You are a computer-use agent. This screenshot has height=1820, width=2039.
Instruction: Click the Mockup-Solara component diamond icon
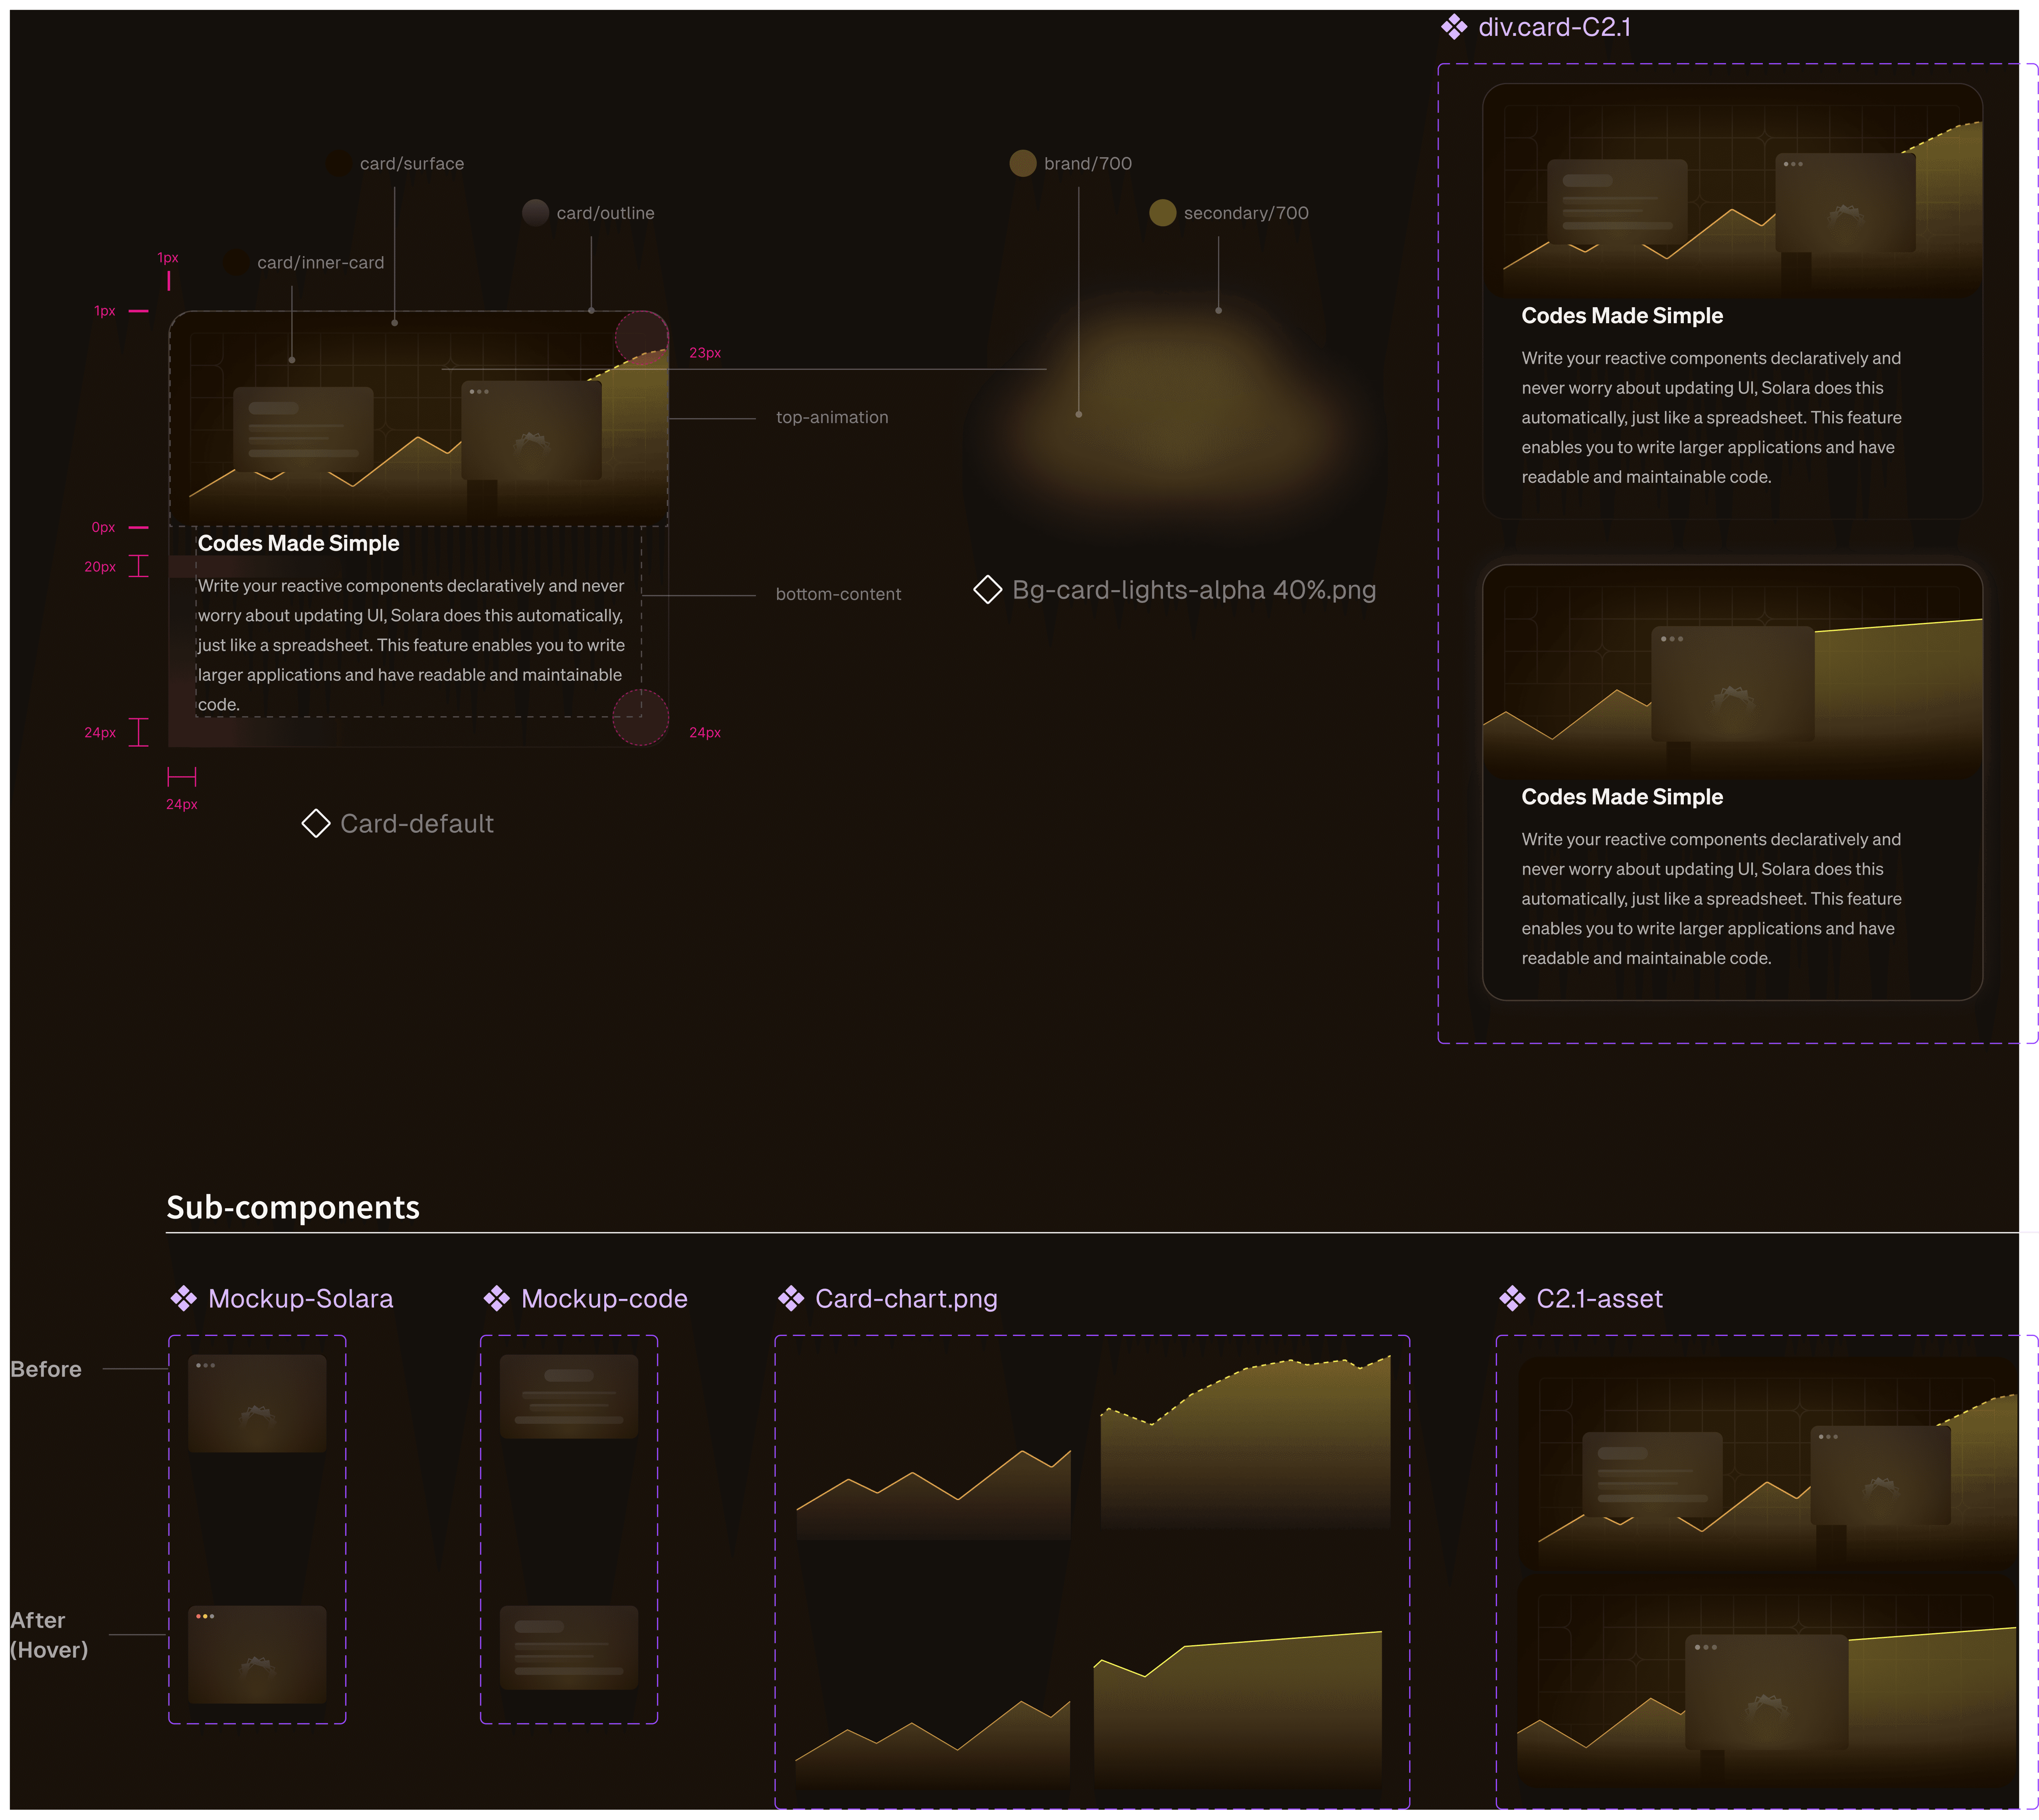183,1298
